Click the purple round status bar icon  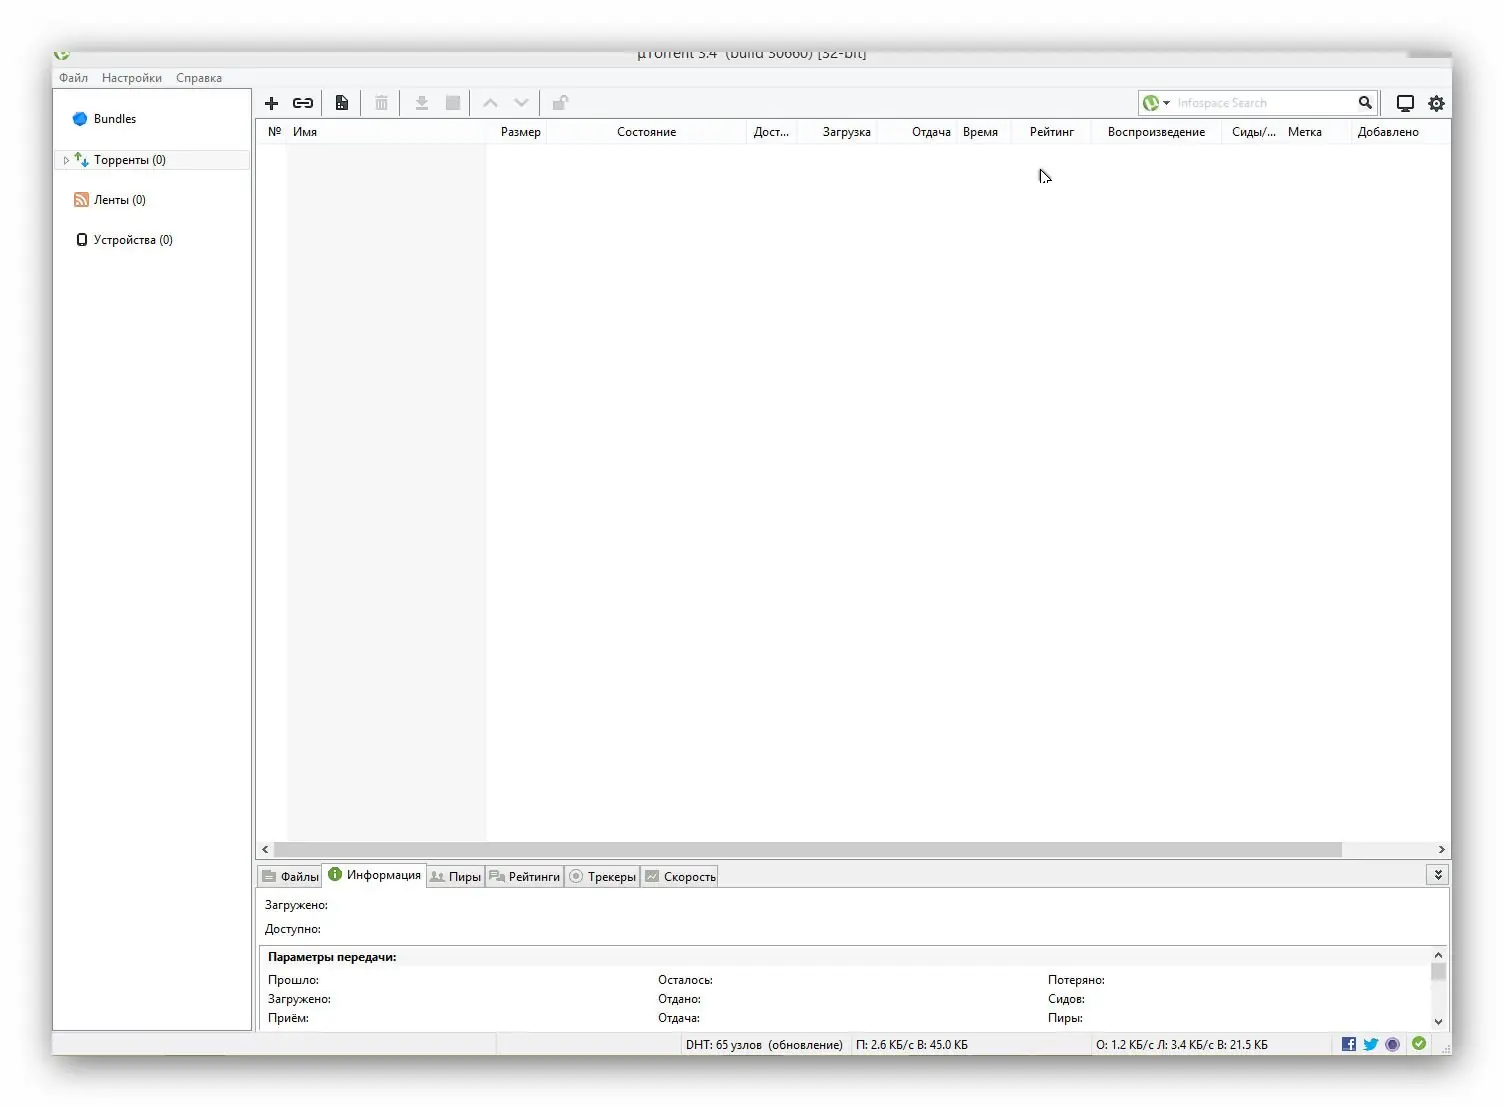1393,1044
